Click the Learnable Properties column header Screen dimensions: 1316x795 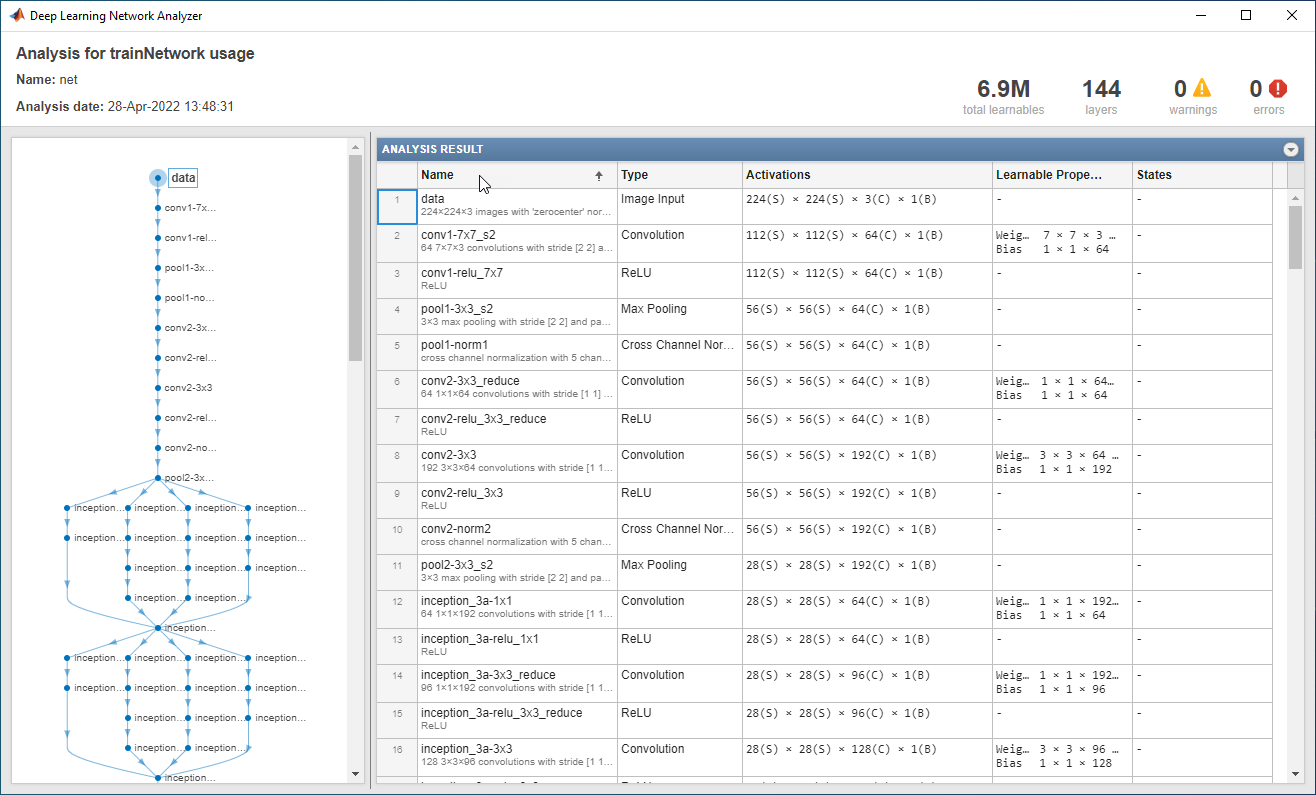[1061, 175]
